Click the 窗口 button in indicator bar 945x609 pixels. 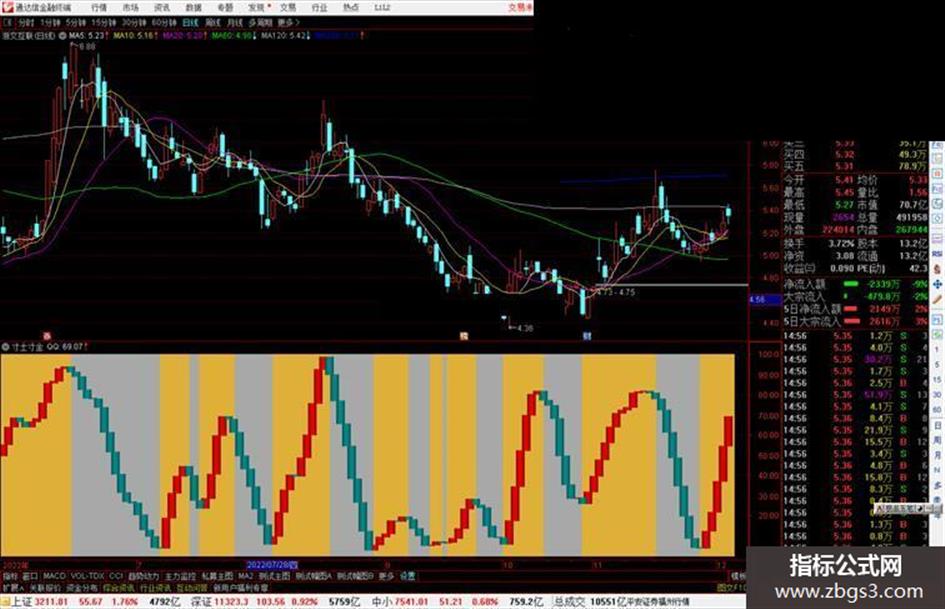click(x=30, y=576)
